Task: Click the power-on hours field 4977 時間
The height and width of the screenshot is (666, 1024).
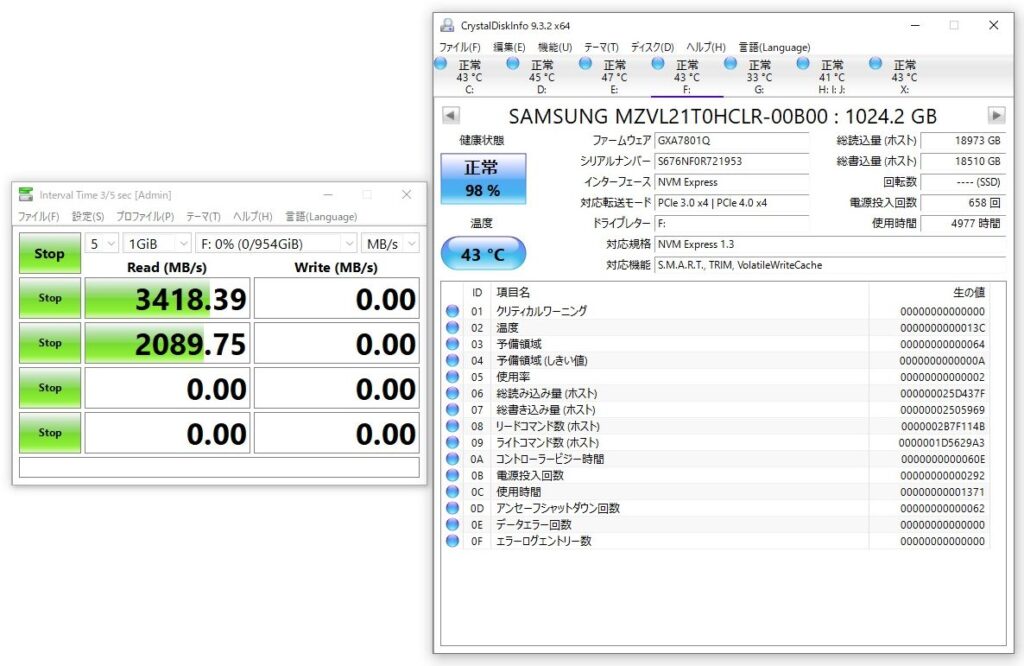Action: pos(963,223)
